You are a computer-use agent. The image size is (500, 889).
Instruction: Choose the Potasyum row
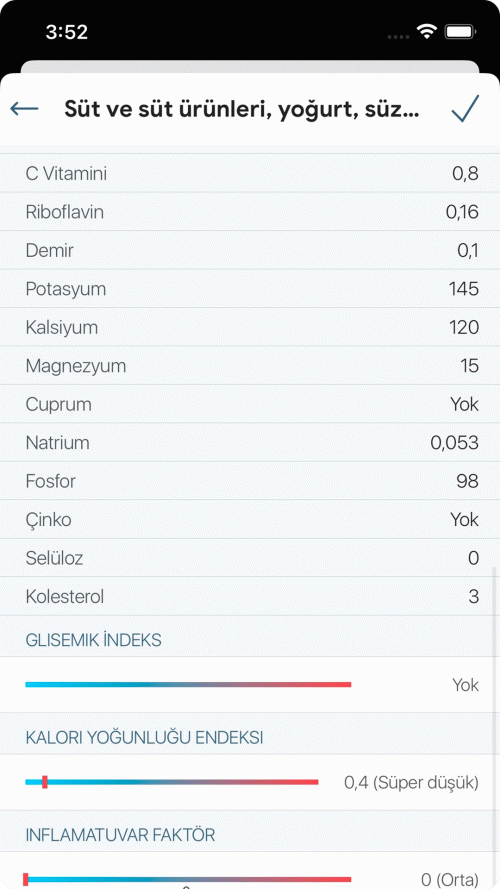pyautogui.click(x=250, y=289)
